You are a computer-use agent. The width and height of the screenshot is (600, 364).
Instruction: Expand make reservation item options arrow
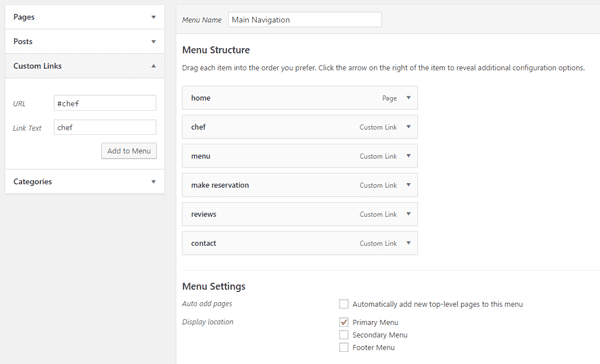tap(408, 185)
